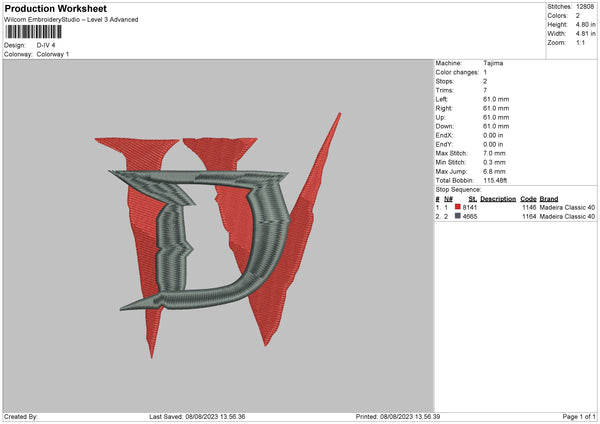
Task: Click 'Madeira Classic 40' brand in row 2
Action: point(567,217)
